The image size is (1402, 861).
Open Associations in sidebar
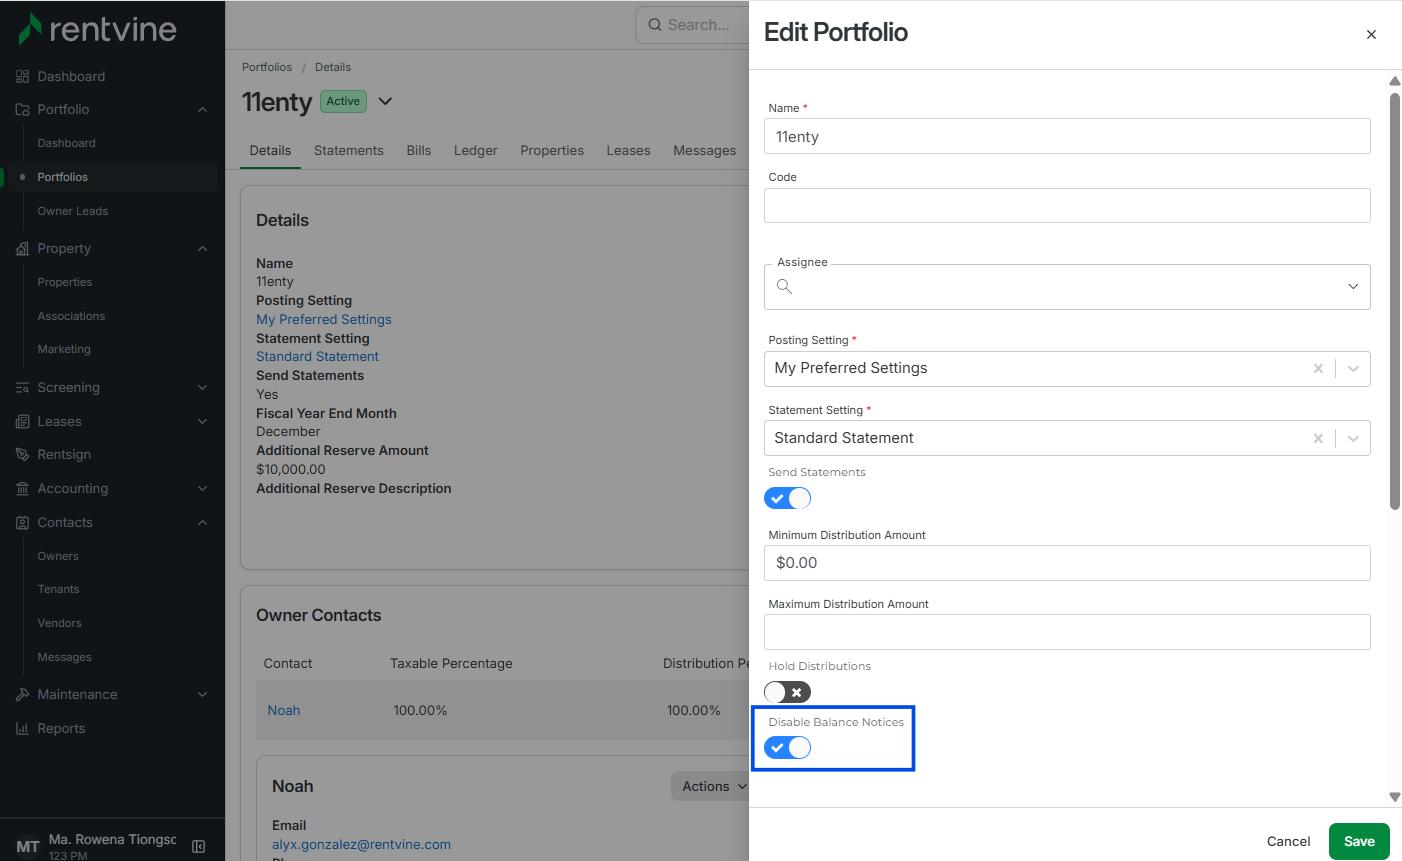[x=71, y=316]
